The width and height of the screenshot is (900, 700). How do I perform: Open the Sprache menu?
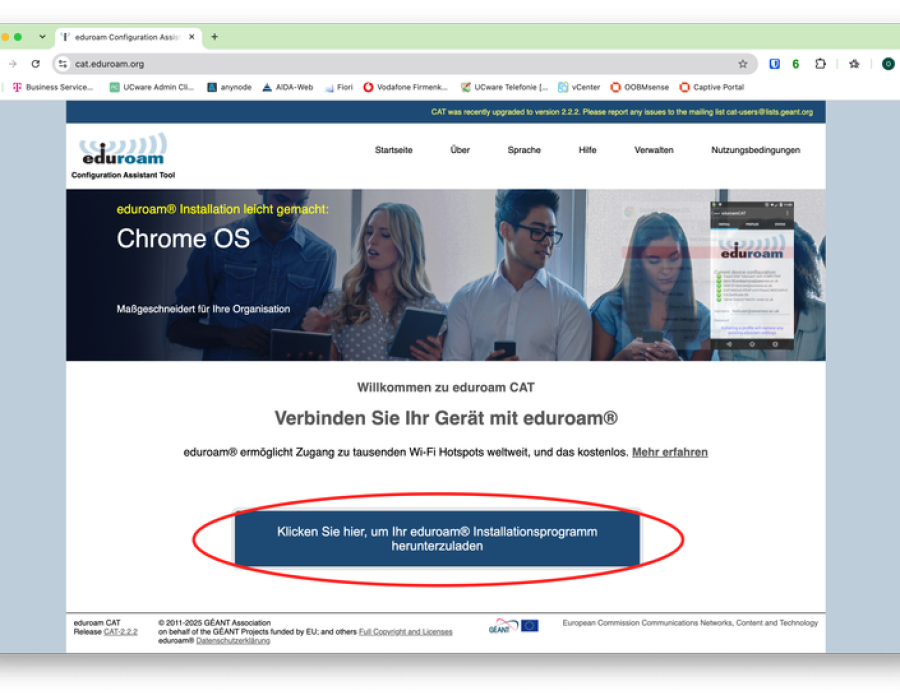pyautogui.click(x=524, y=150)
